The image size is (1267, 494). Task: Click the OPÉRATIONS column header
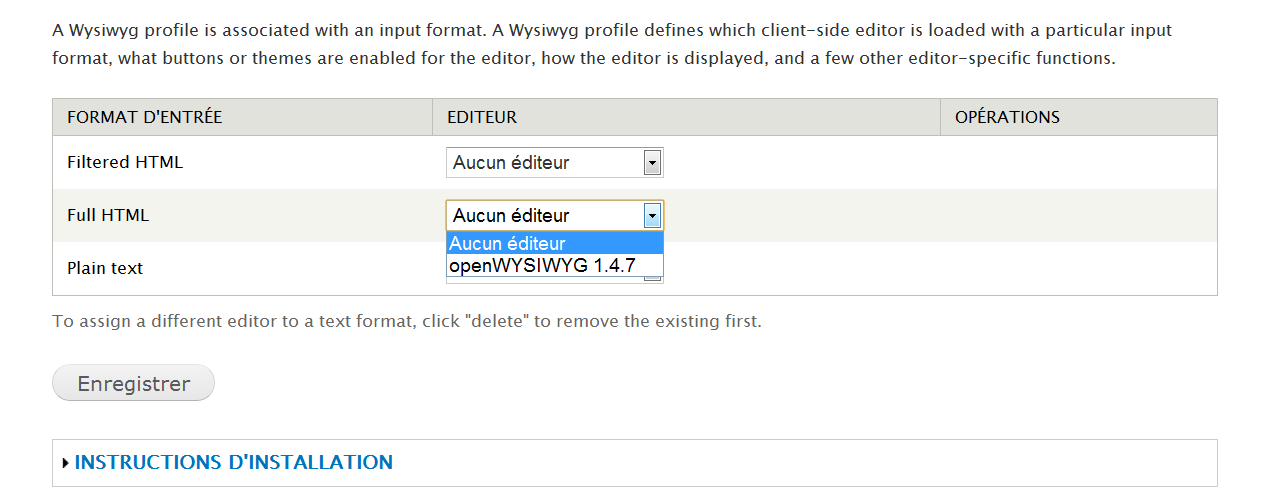coord(1007,117)
